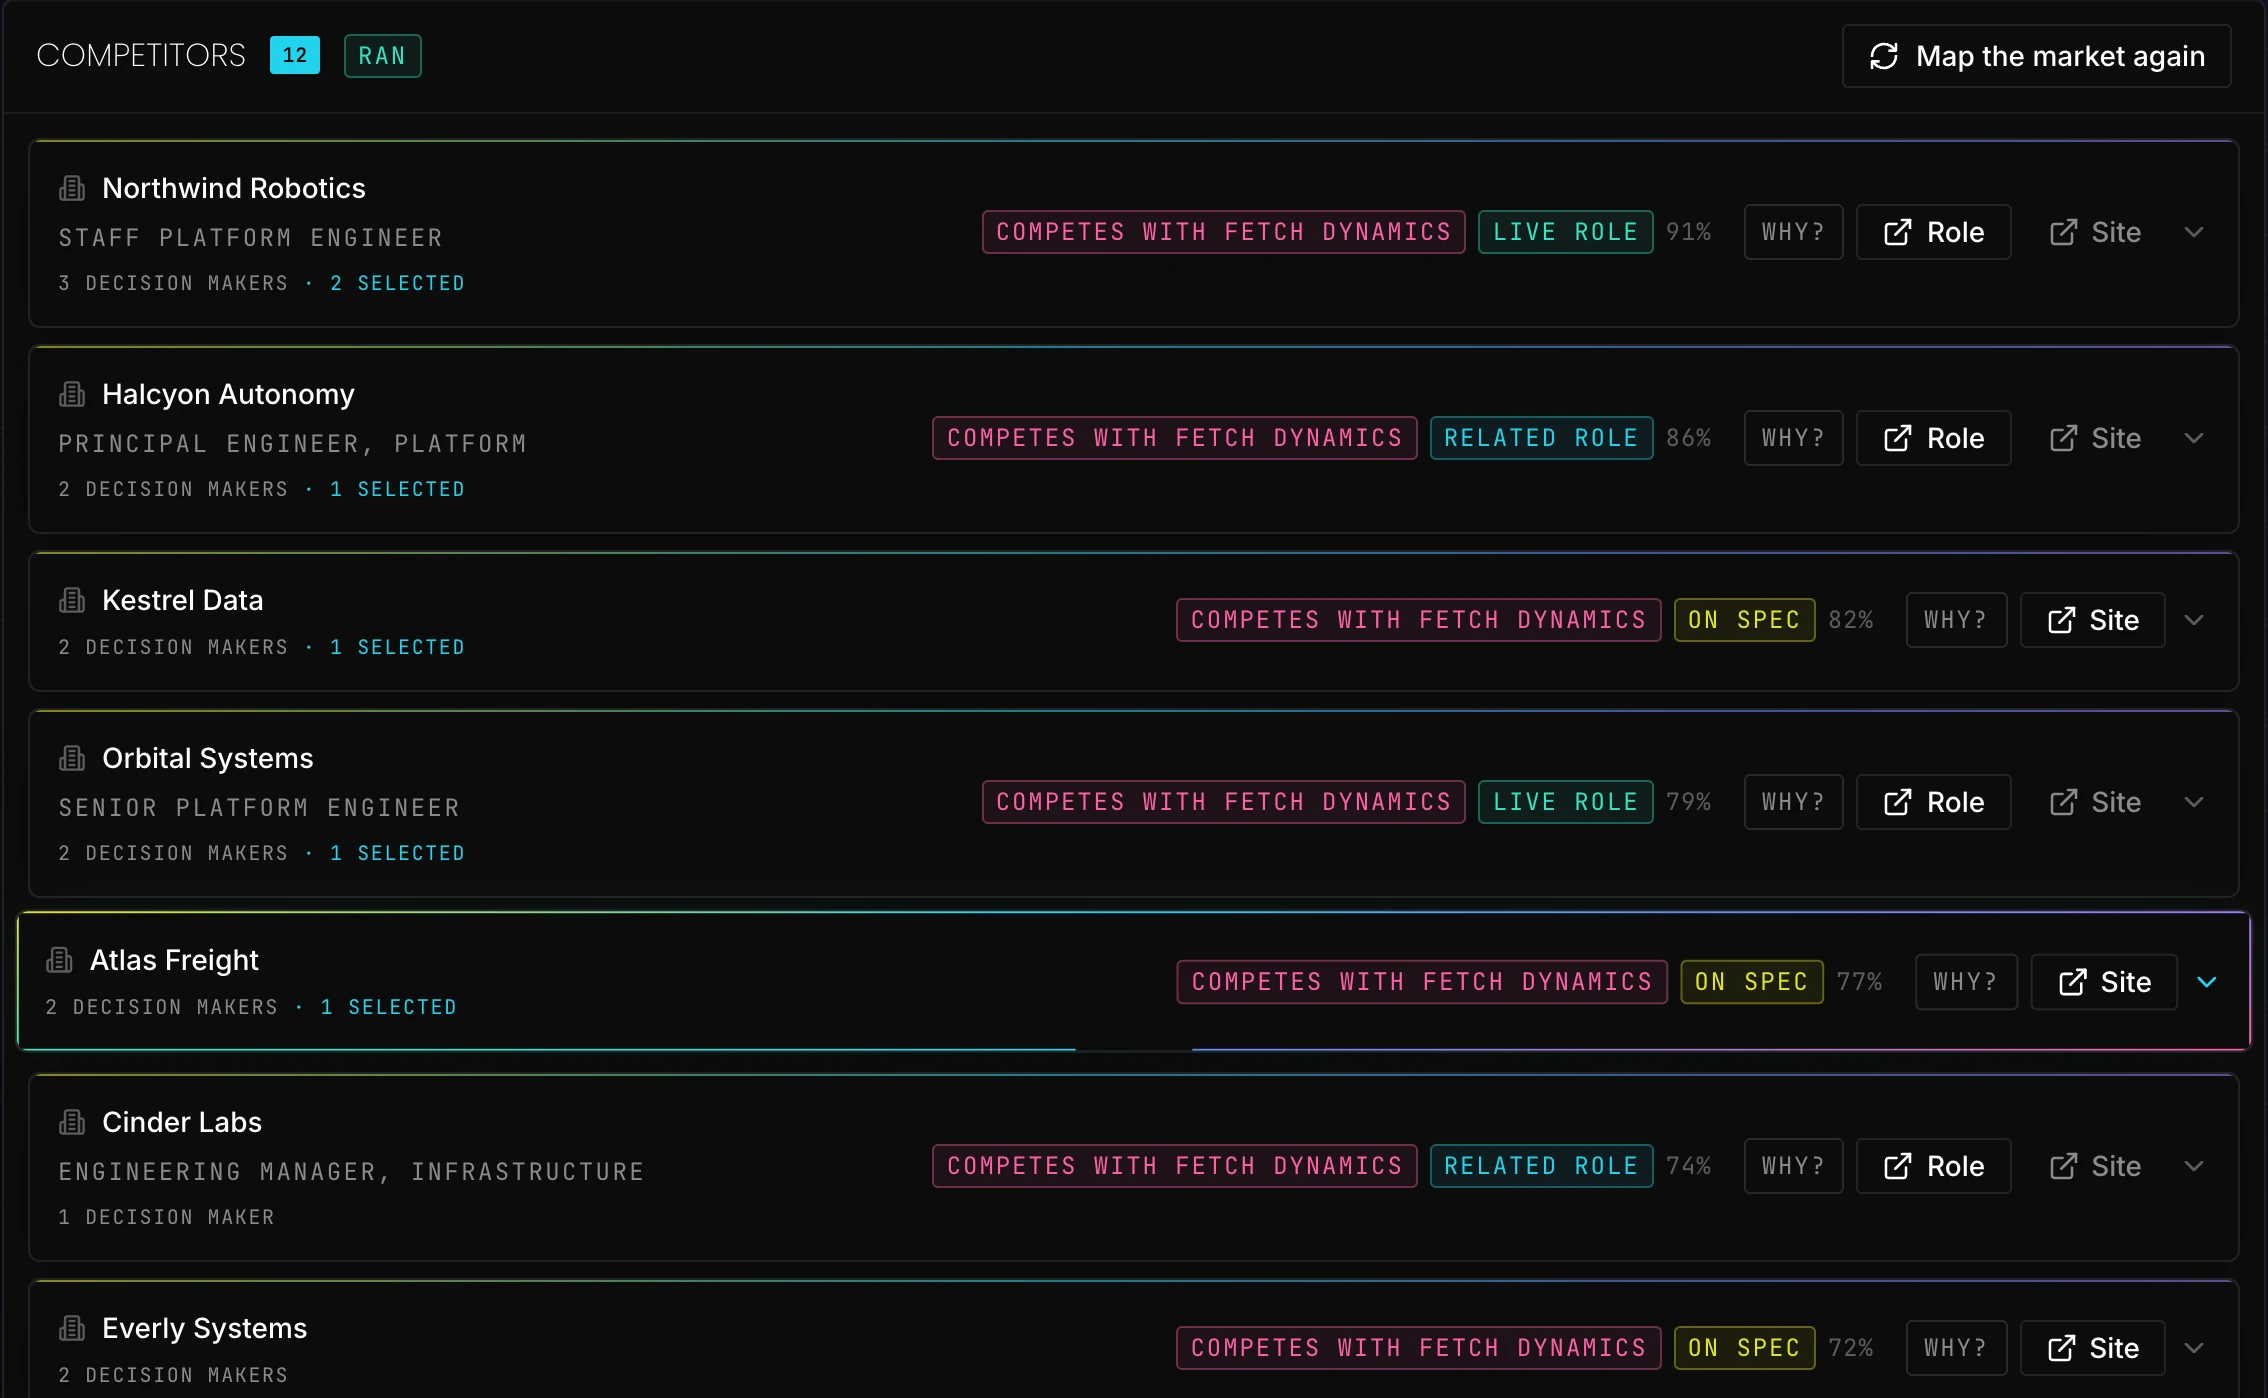Open the Site link for Northwind Robotics

[2095, 232]
